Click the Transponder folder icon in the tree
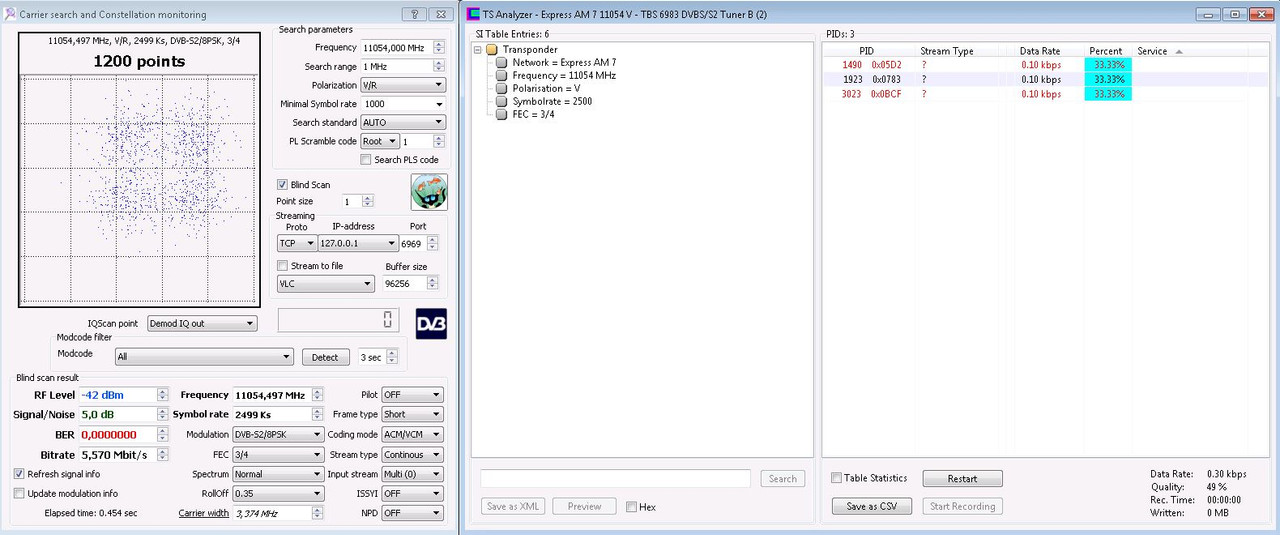The width and height of the screenshot is (1280, 535). [492, 49]
